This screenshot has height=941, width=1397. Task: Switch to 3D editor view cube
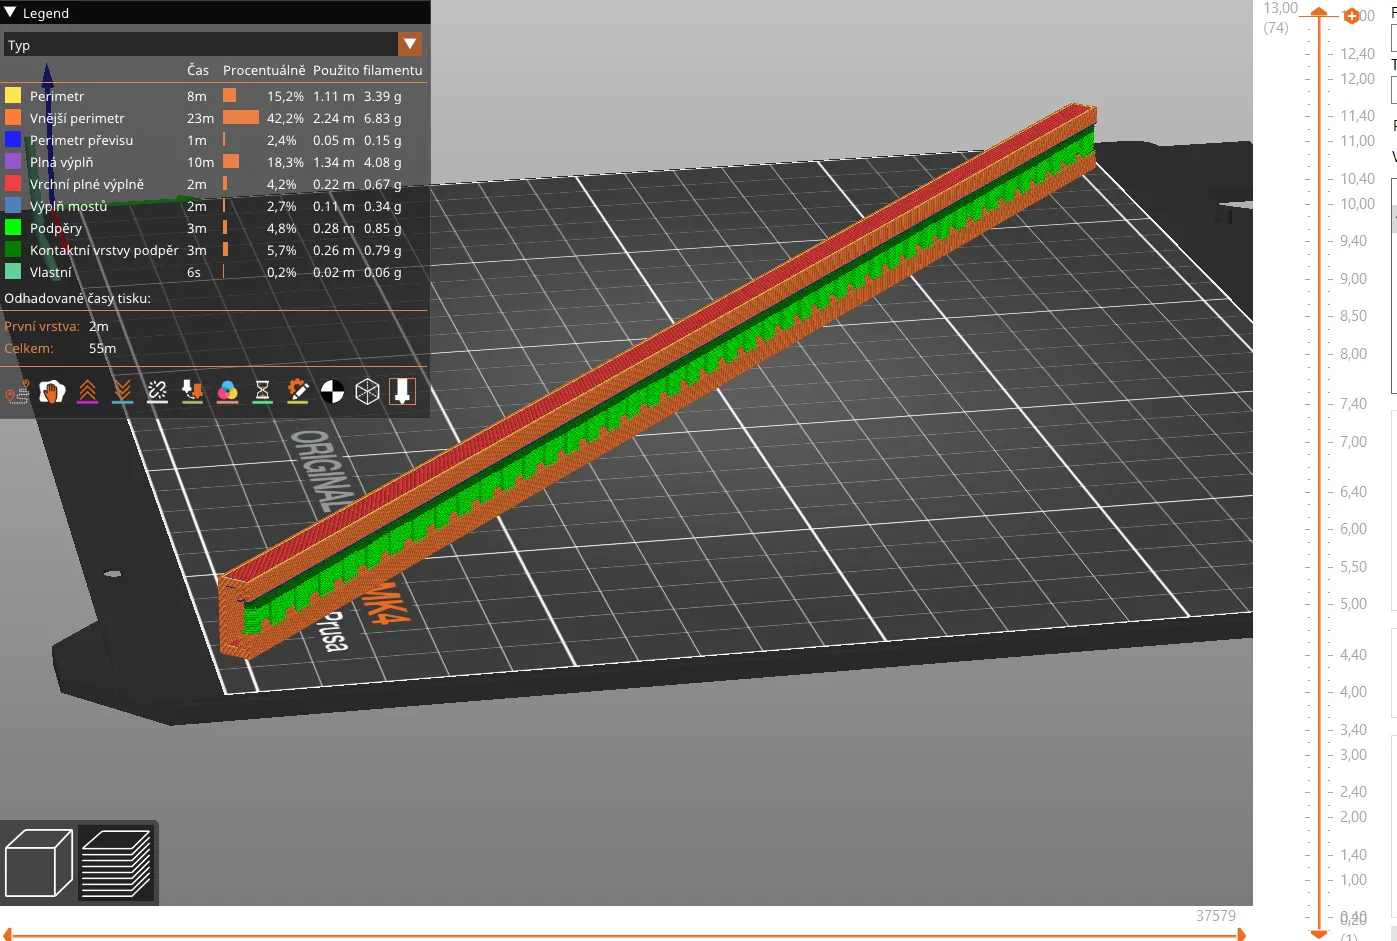(x=39, y=864)
